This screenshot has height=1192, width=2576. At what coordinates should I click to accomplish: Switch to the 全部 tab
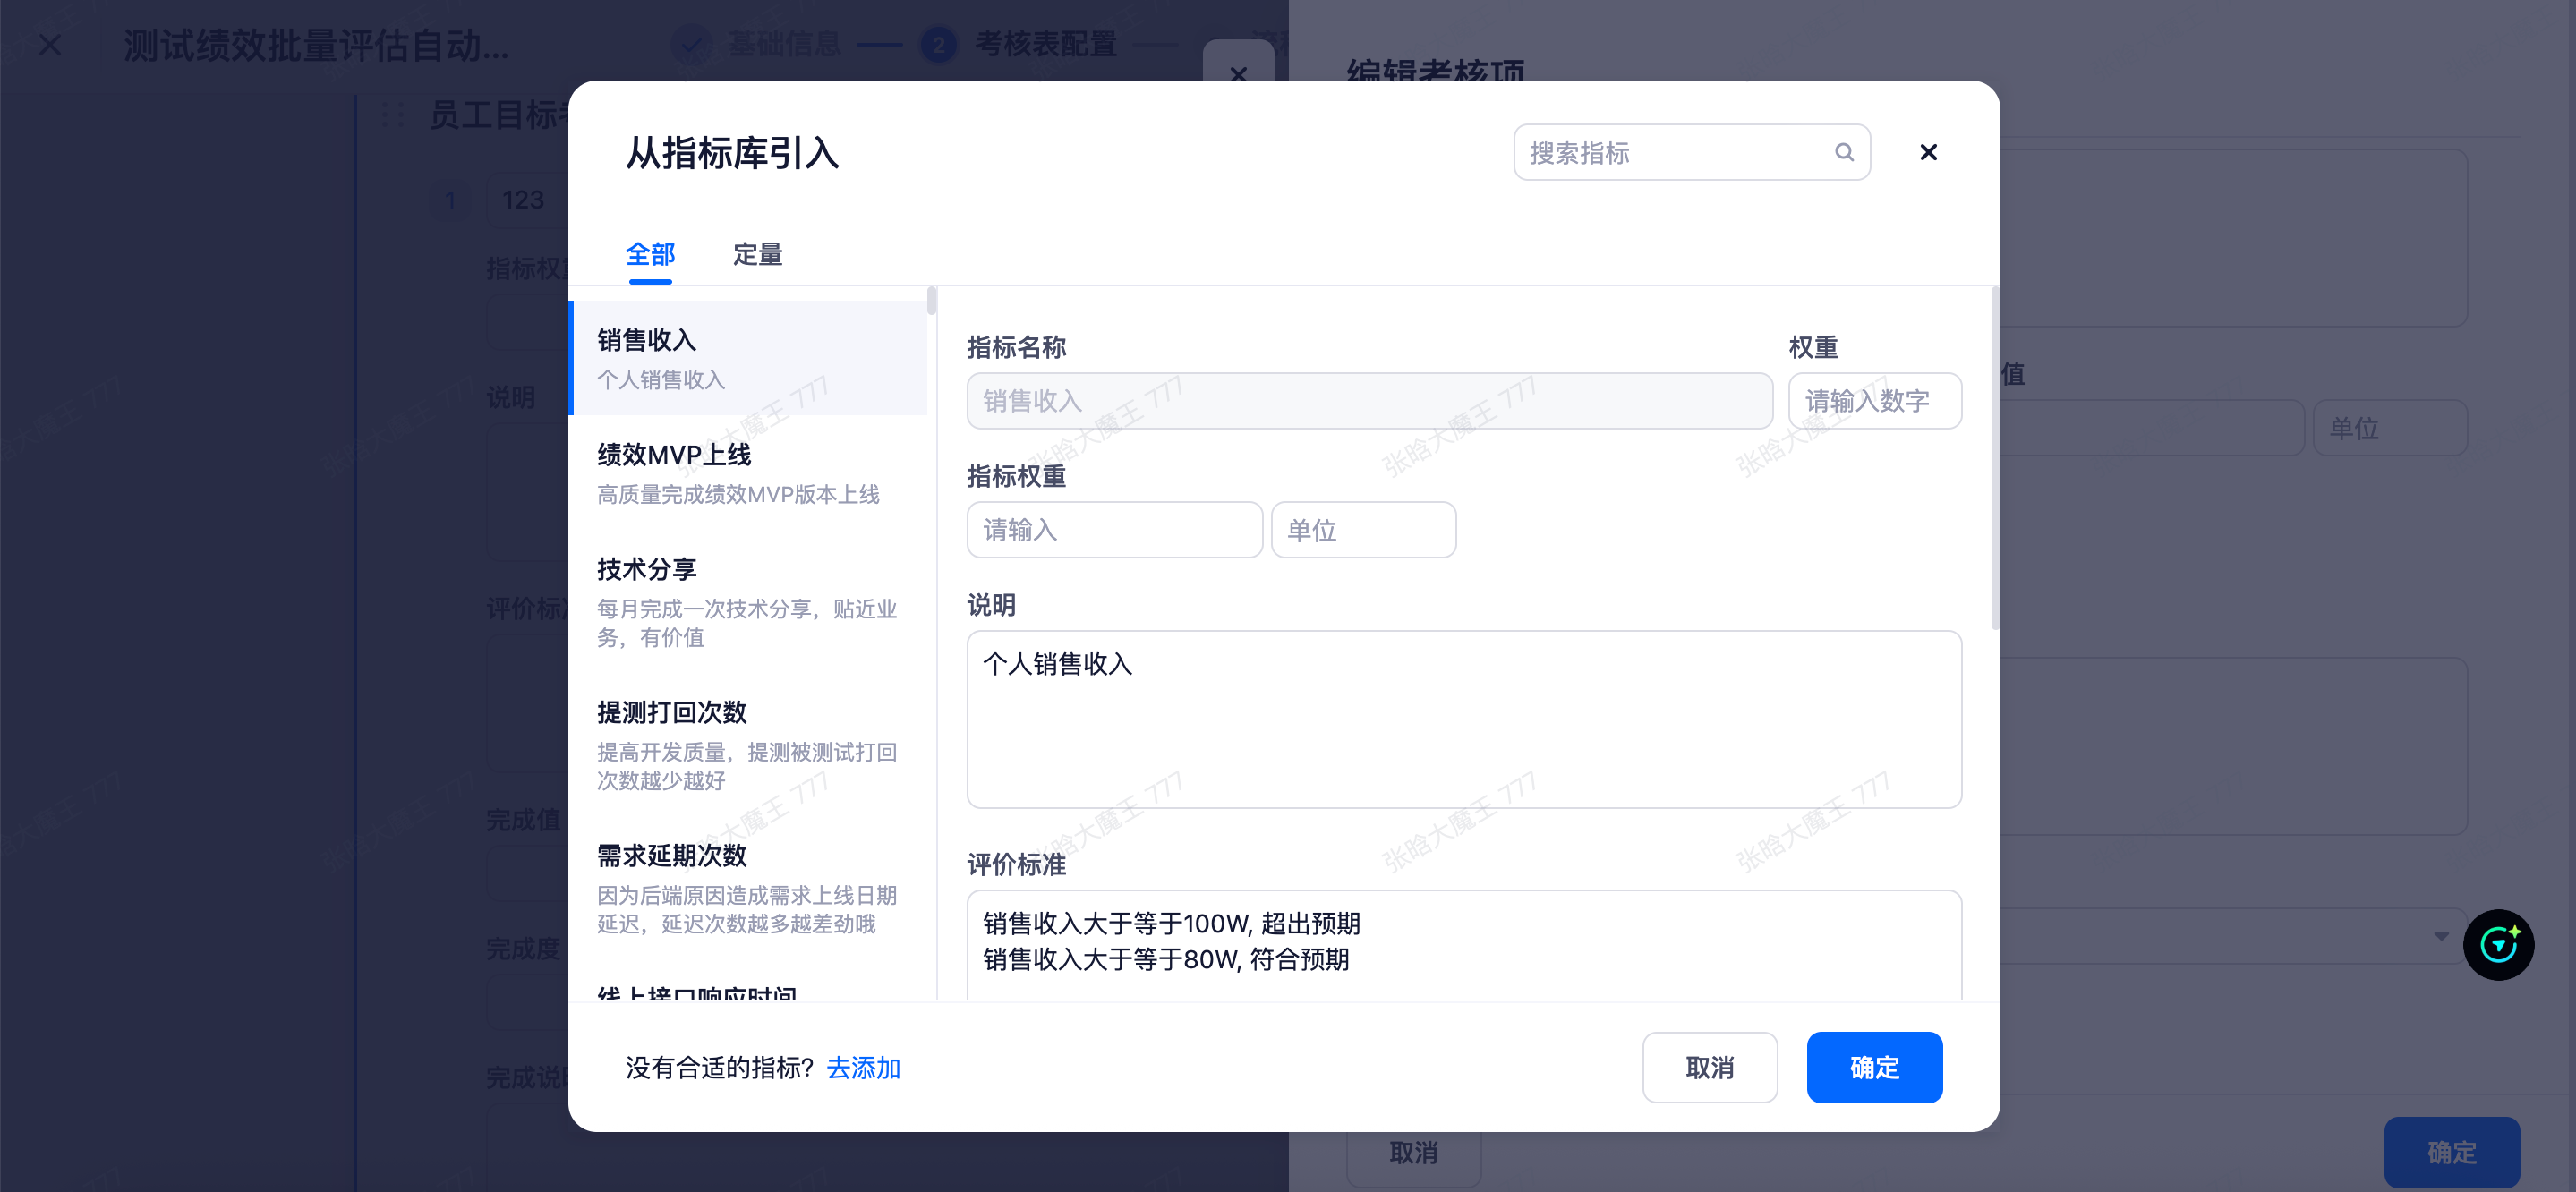pyautogui.click(x=650, y=254)
